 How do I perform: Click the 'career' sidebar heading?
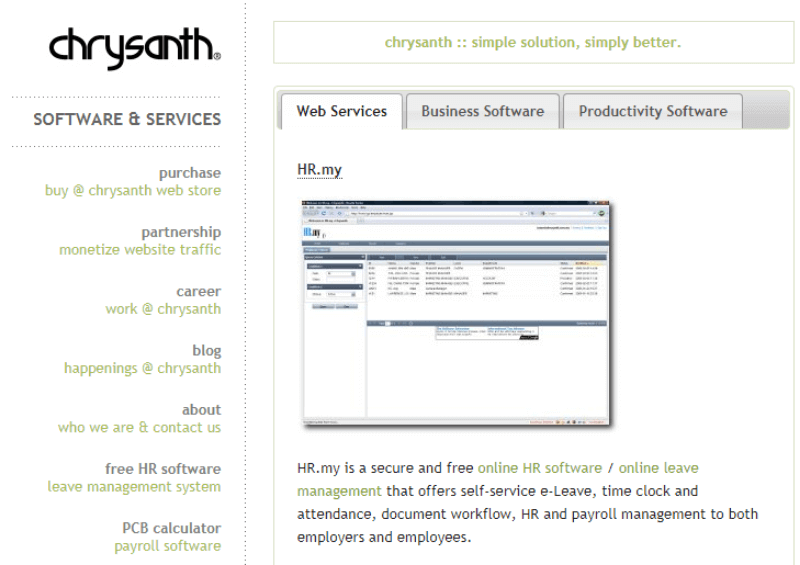click(198, 291)
